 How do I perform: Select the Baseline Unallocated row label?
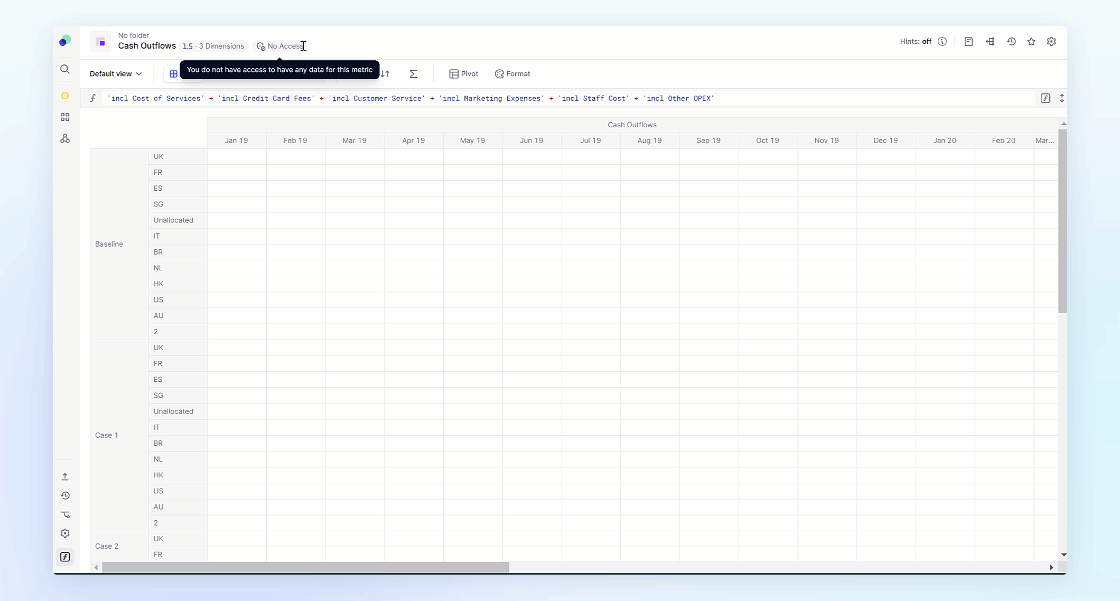click(x=178, y=220)
